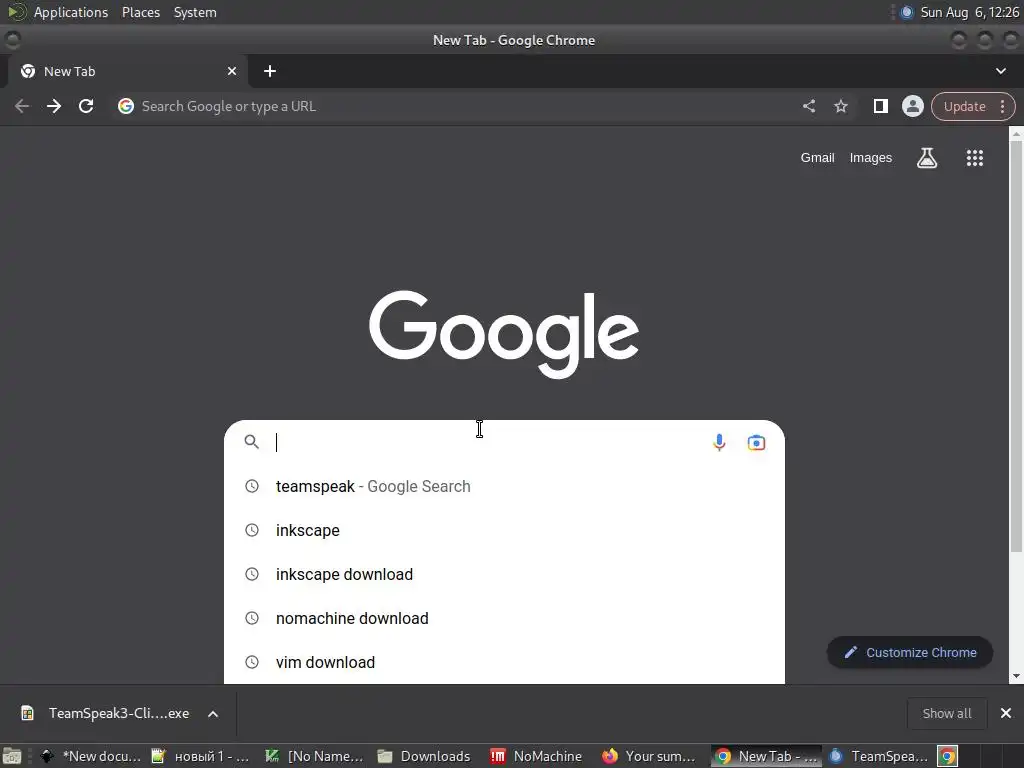This screenshot has height=768, width=1024.
Task: Switch to the Downloads folder window
Action: coord(424,756)
